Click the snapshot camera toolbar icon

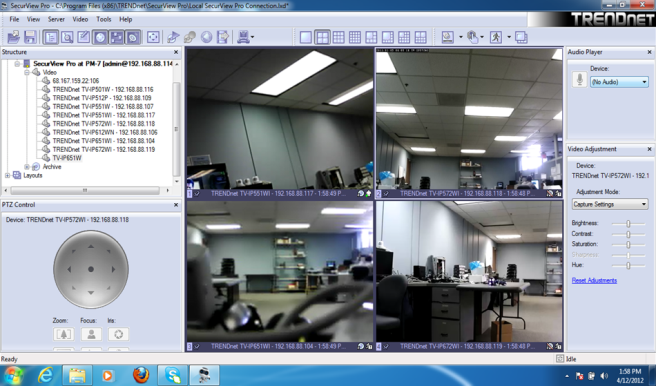[448, 37]
